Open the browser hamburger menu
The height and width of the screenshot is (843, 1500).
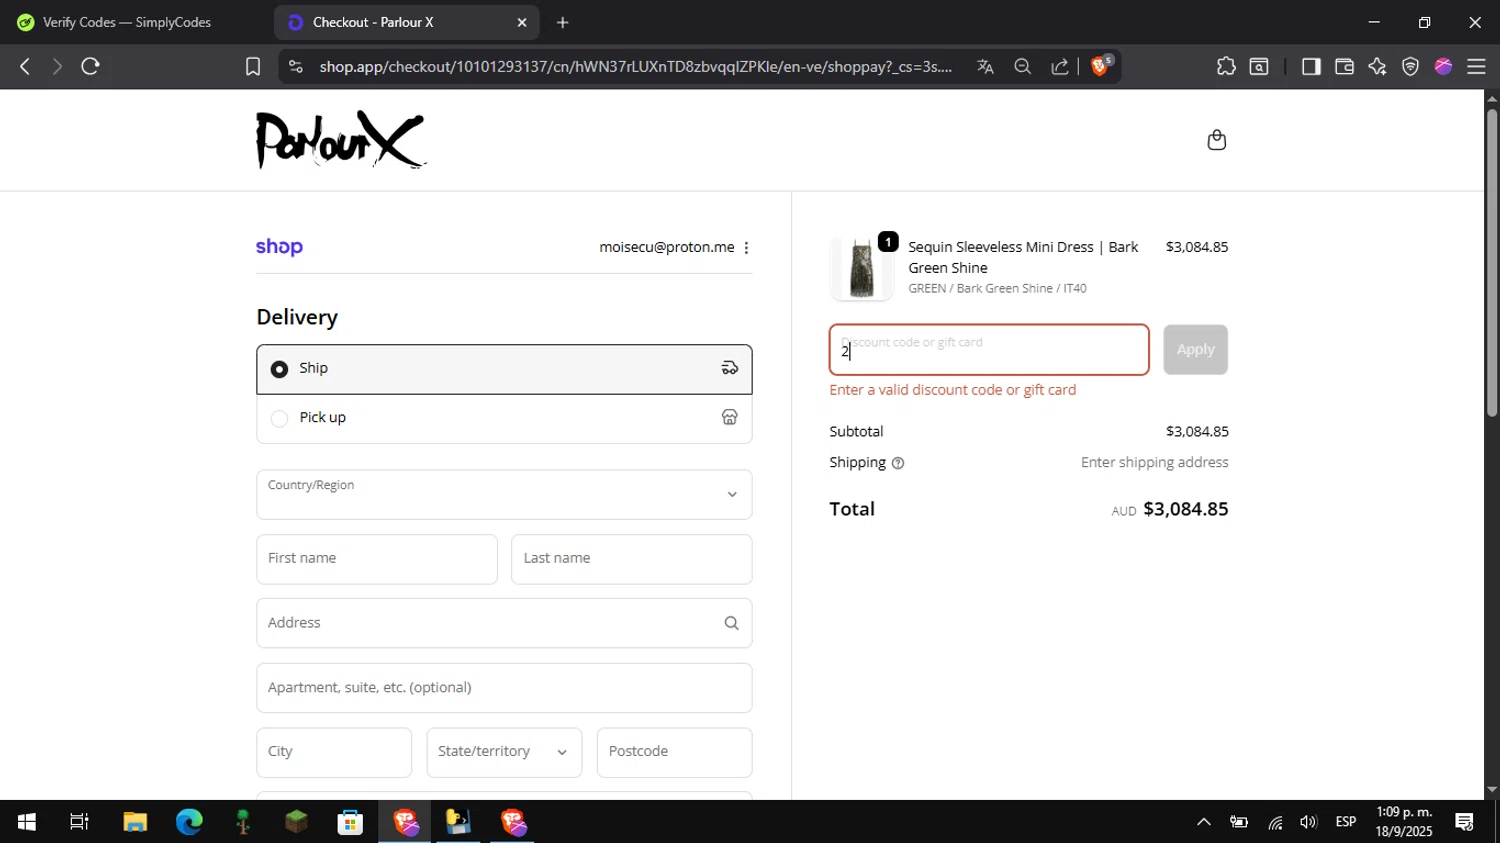(1476, 67)
